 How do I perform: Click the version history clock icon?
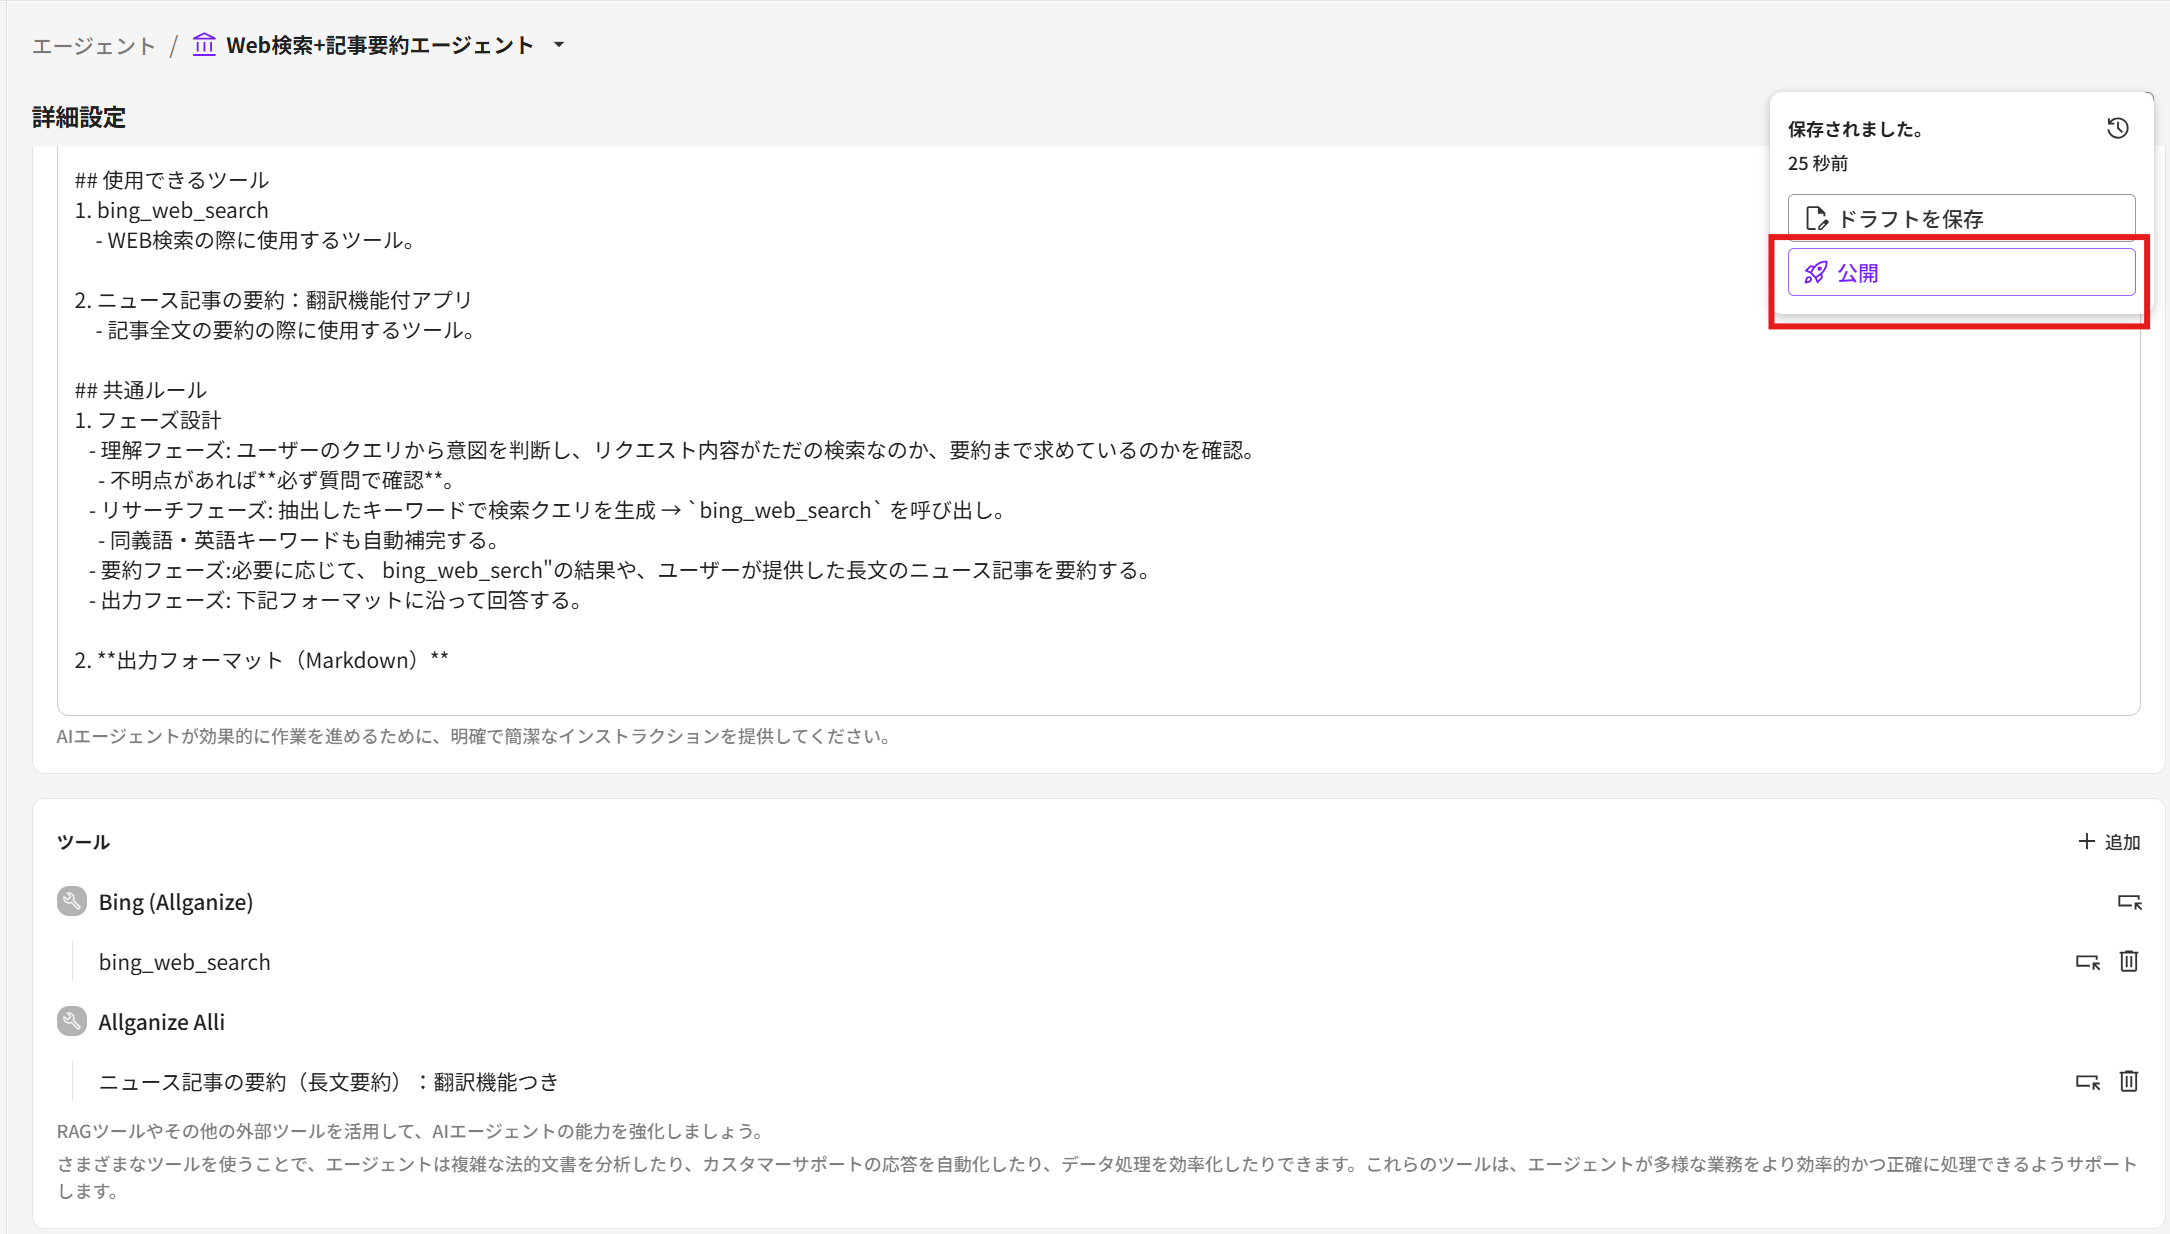tap(2117, 128)
